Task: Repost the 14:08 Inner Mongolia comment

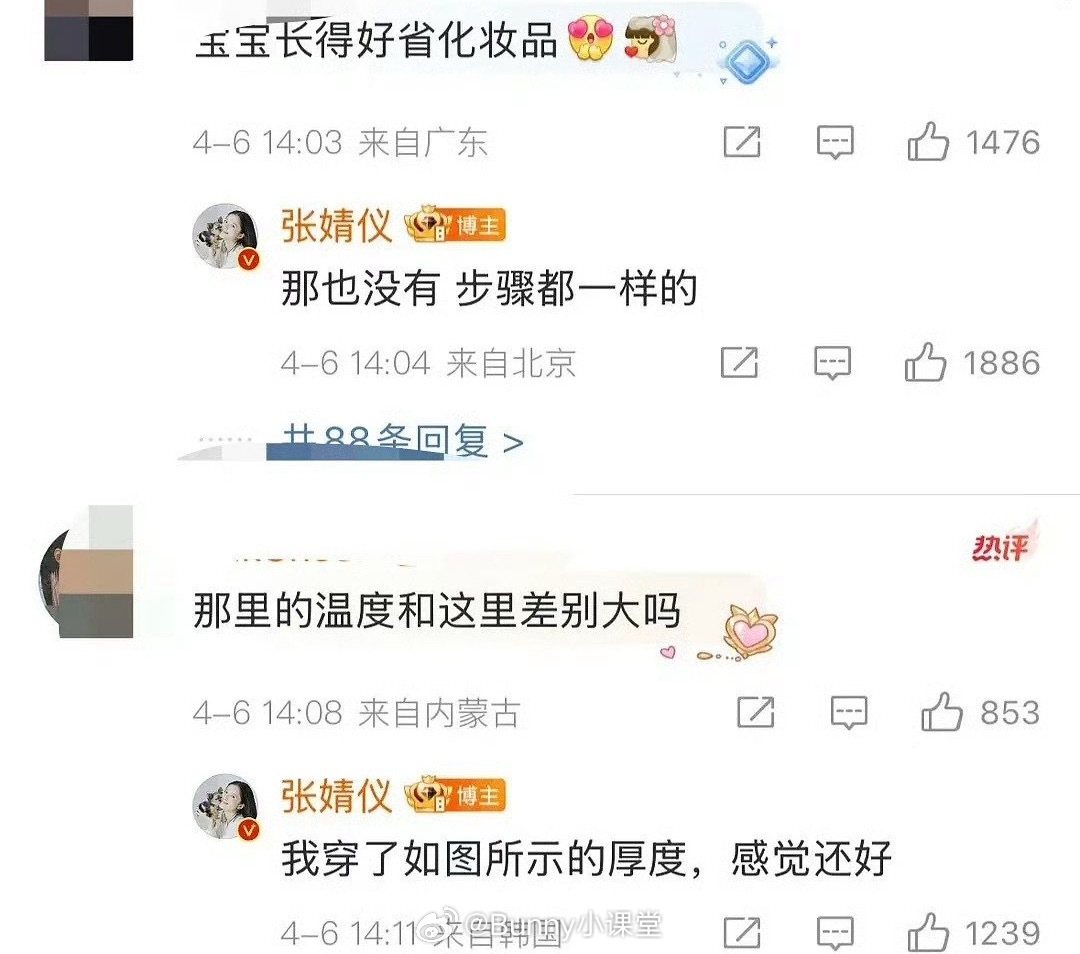Action: coord(756,712)
